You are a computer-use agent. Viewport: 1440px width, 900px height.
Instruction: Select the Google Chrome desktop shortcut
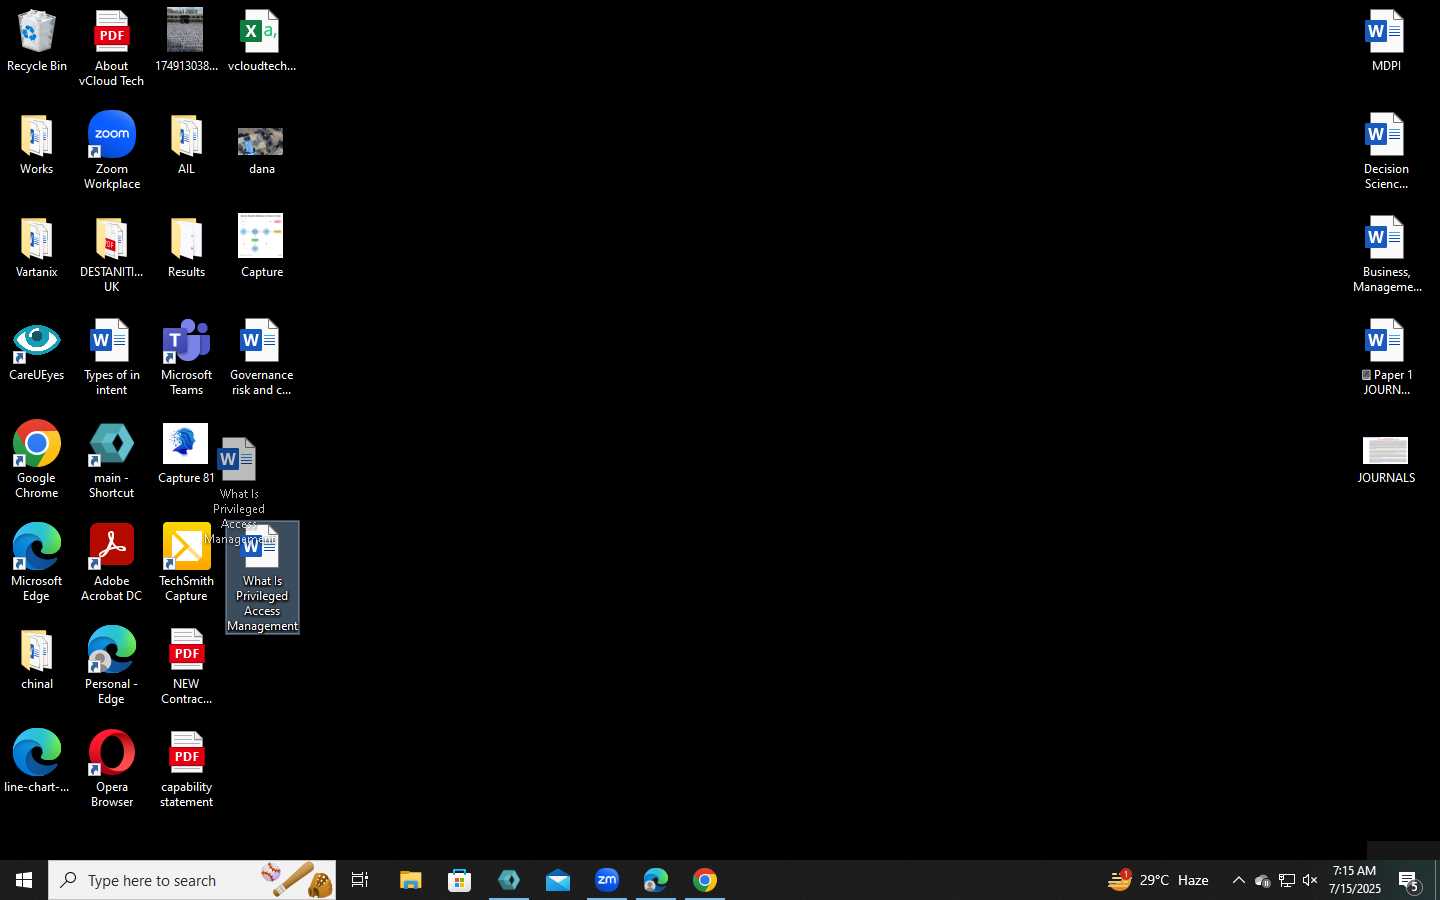37,460
